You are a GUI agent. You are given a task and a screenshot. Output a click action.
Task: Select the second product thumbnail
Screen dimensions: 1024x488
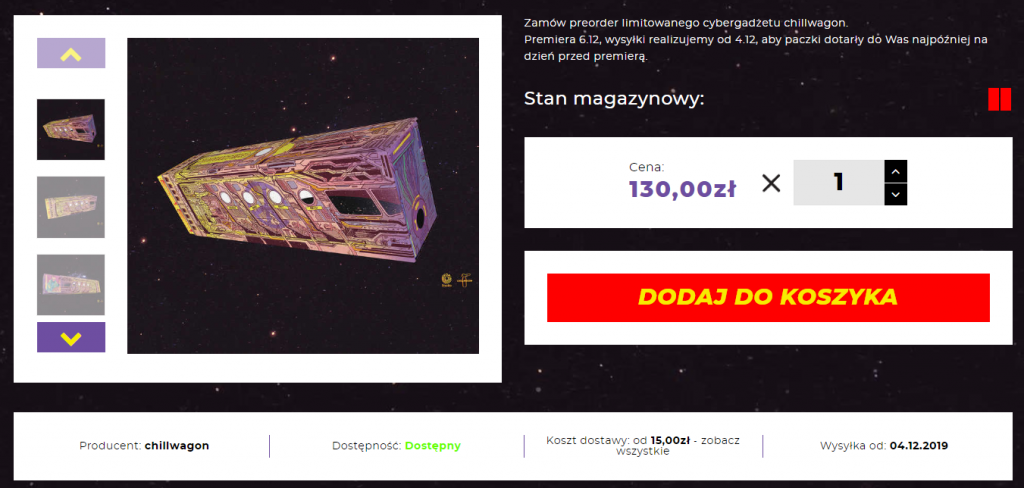pos(71,207)
